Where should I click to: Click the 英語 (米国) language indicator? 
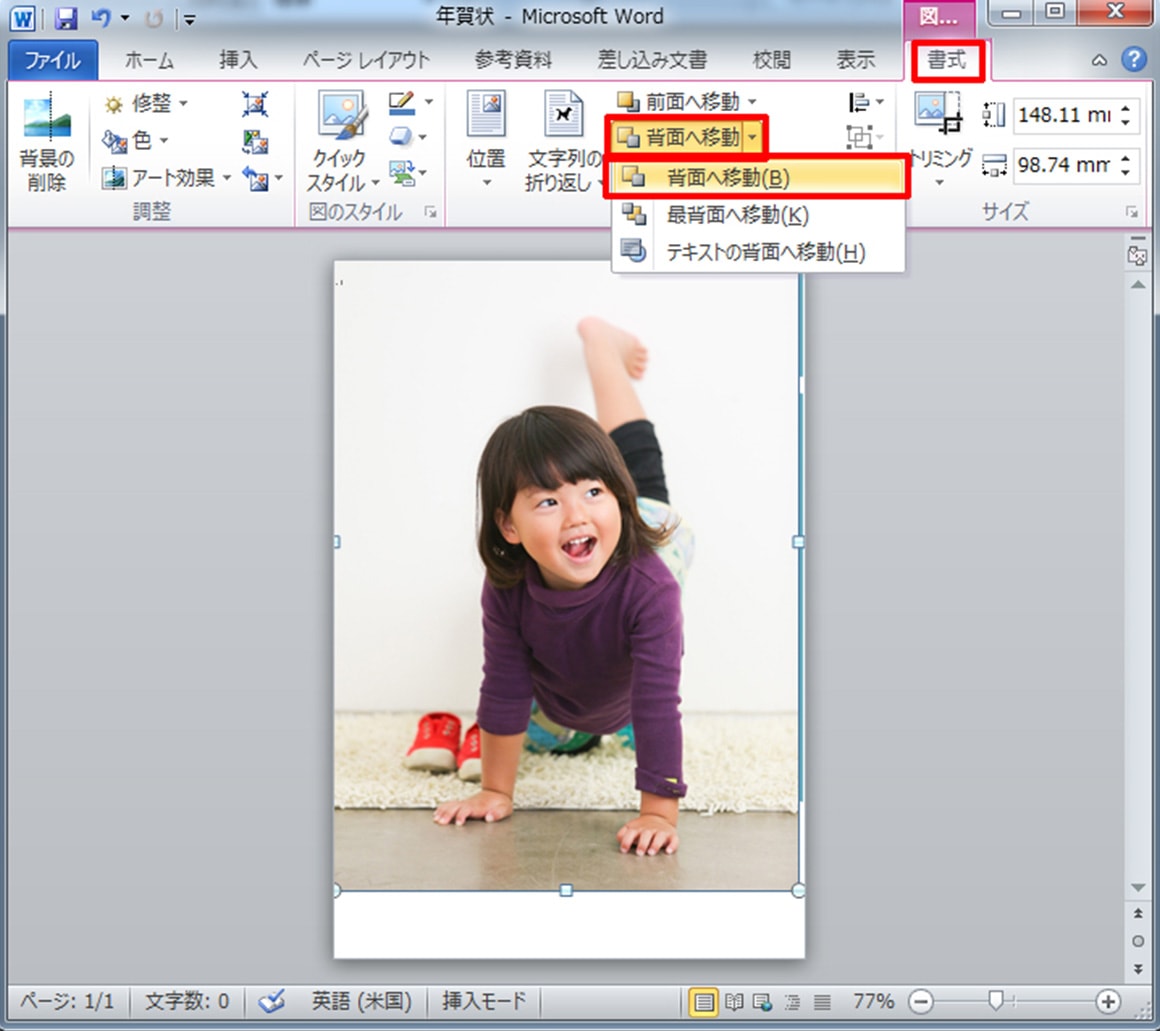click(x=361, y=1001)
